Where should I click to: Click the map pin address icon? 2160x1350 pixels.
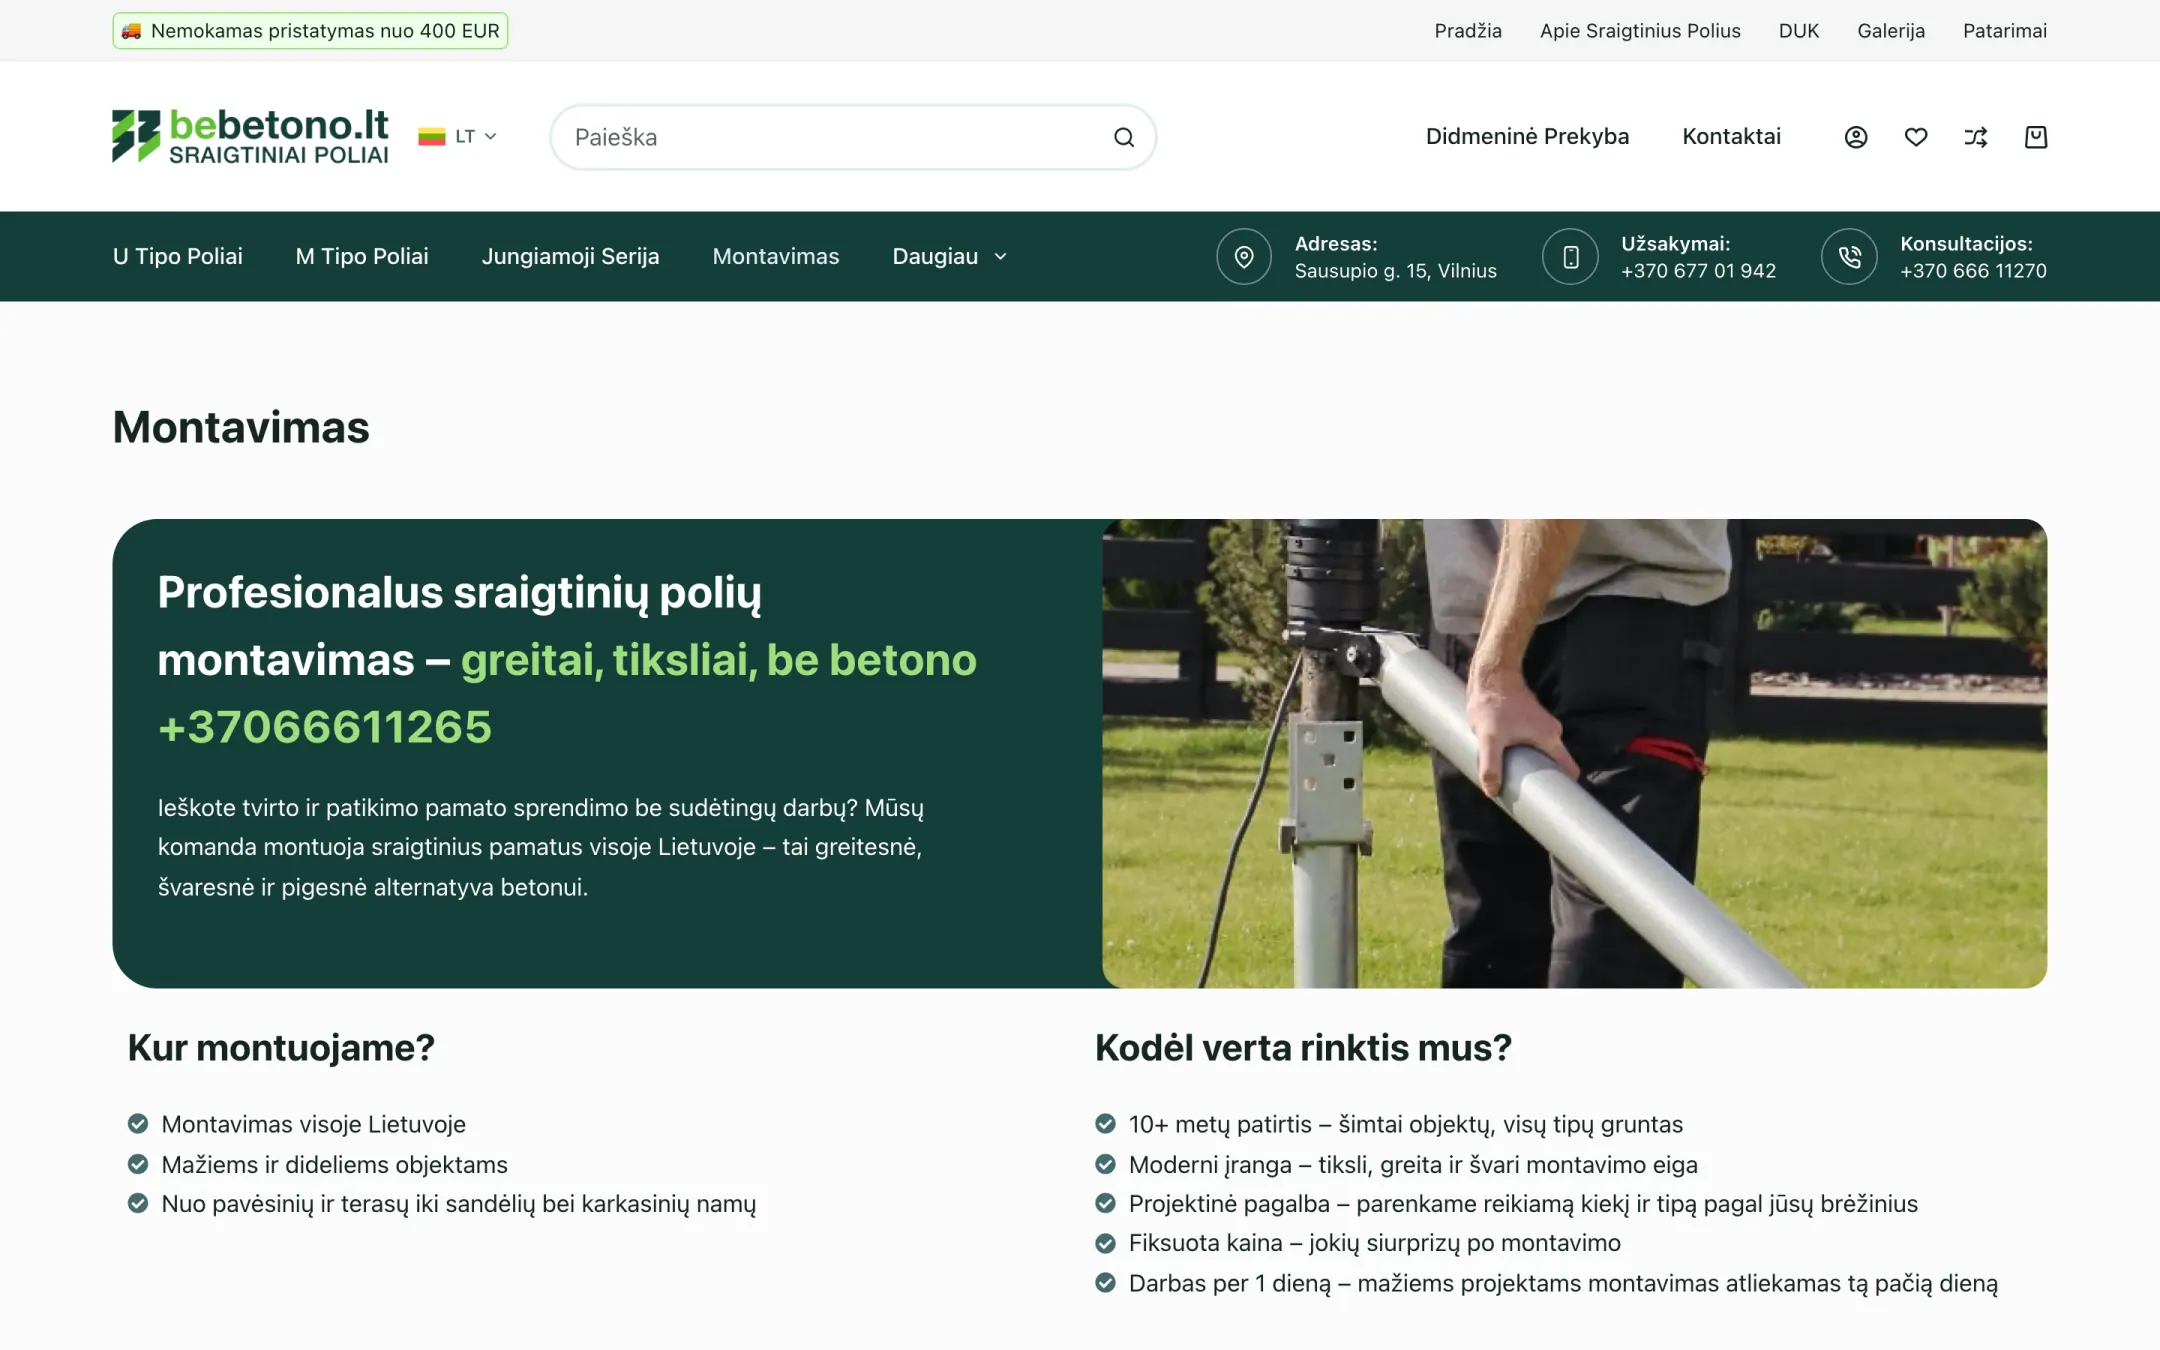pyautogui.click(x=1244, y=257)
